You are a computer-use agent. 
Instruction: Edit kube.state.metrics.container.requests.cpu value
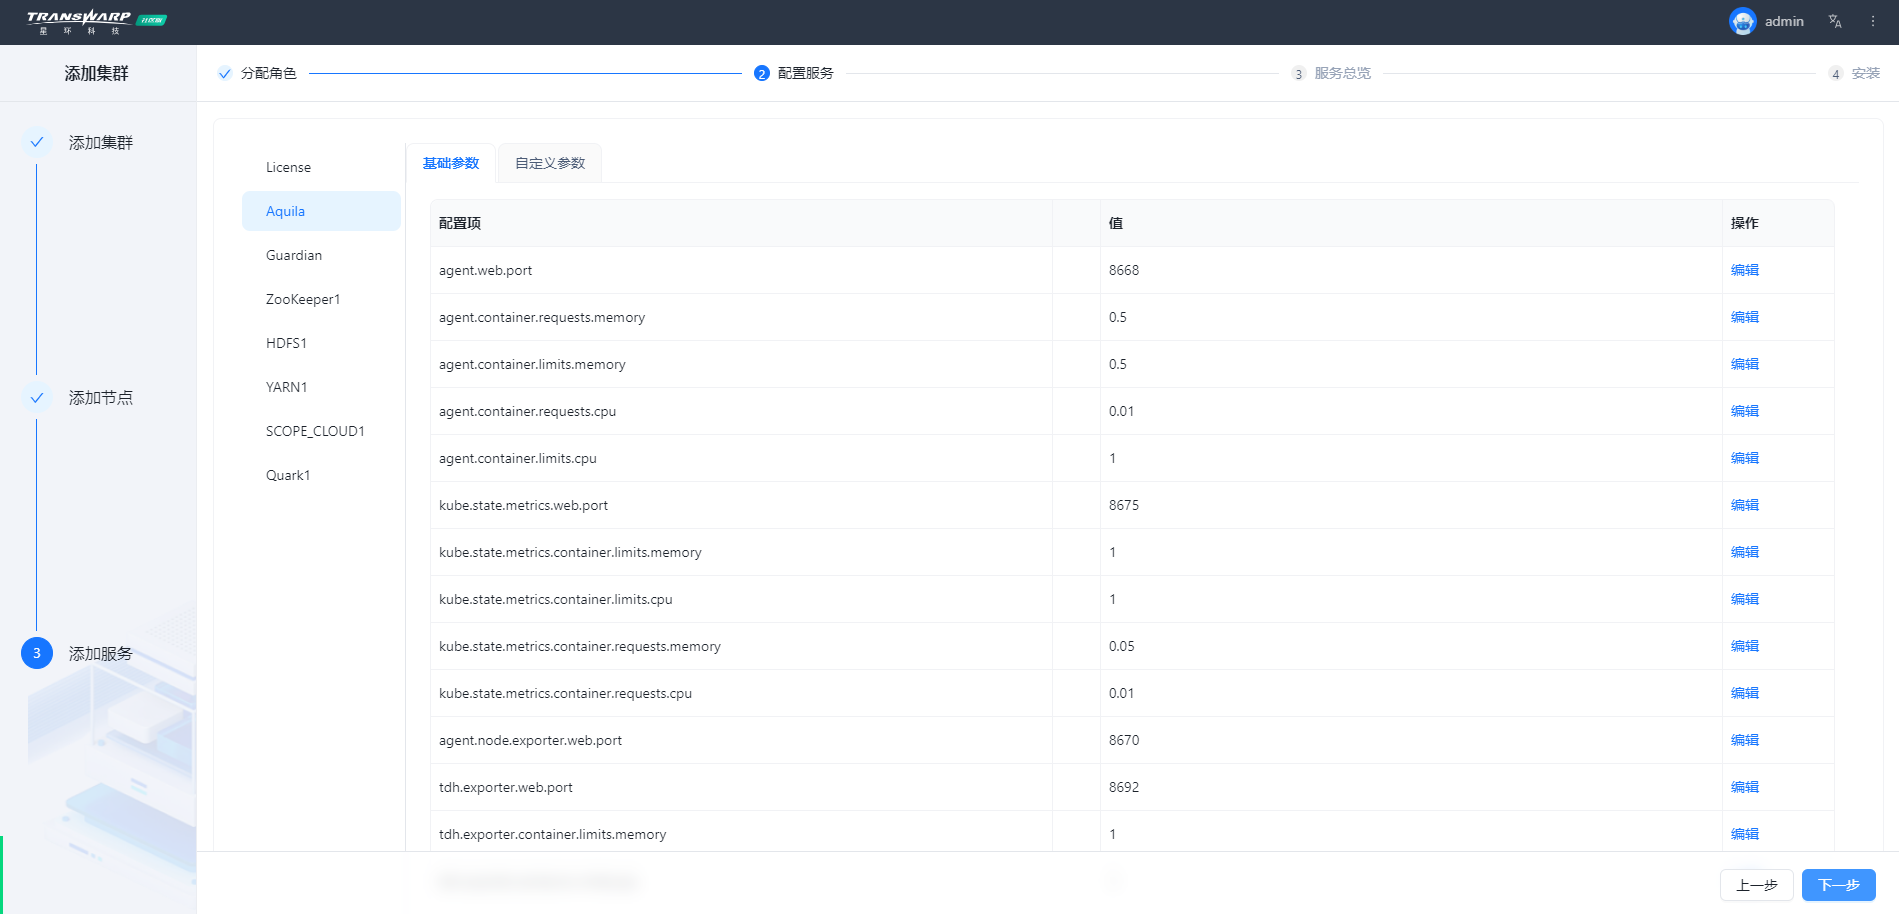click(x=1745, y=693)
